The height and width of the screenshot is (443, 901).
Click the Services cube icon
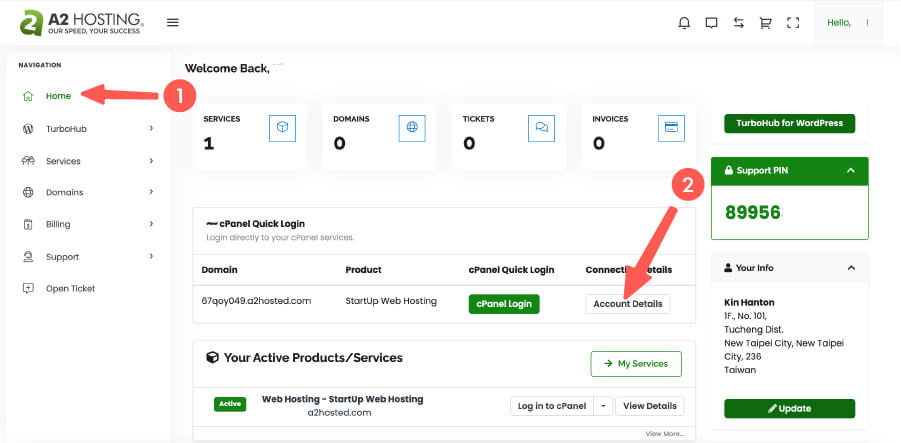point(282,127)
